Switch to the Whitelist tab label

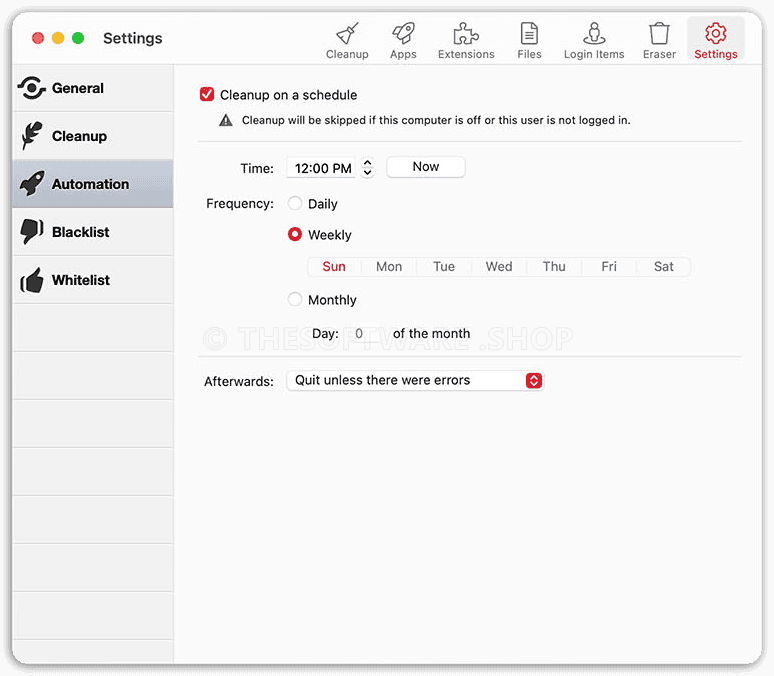tap(81, 280)
